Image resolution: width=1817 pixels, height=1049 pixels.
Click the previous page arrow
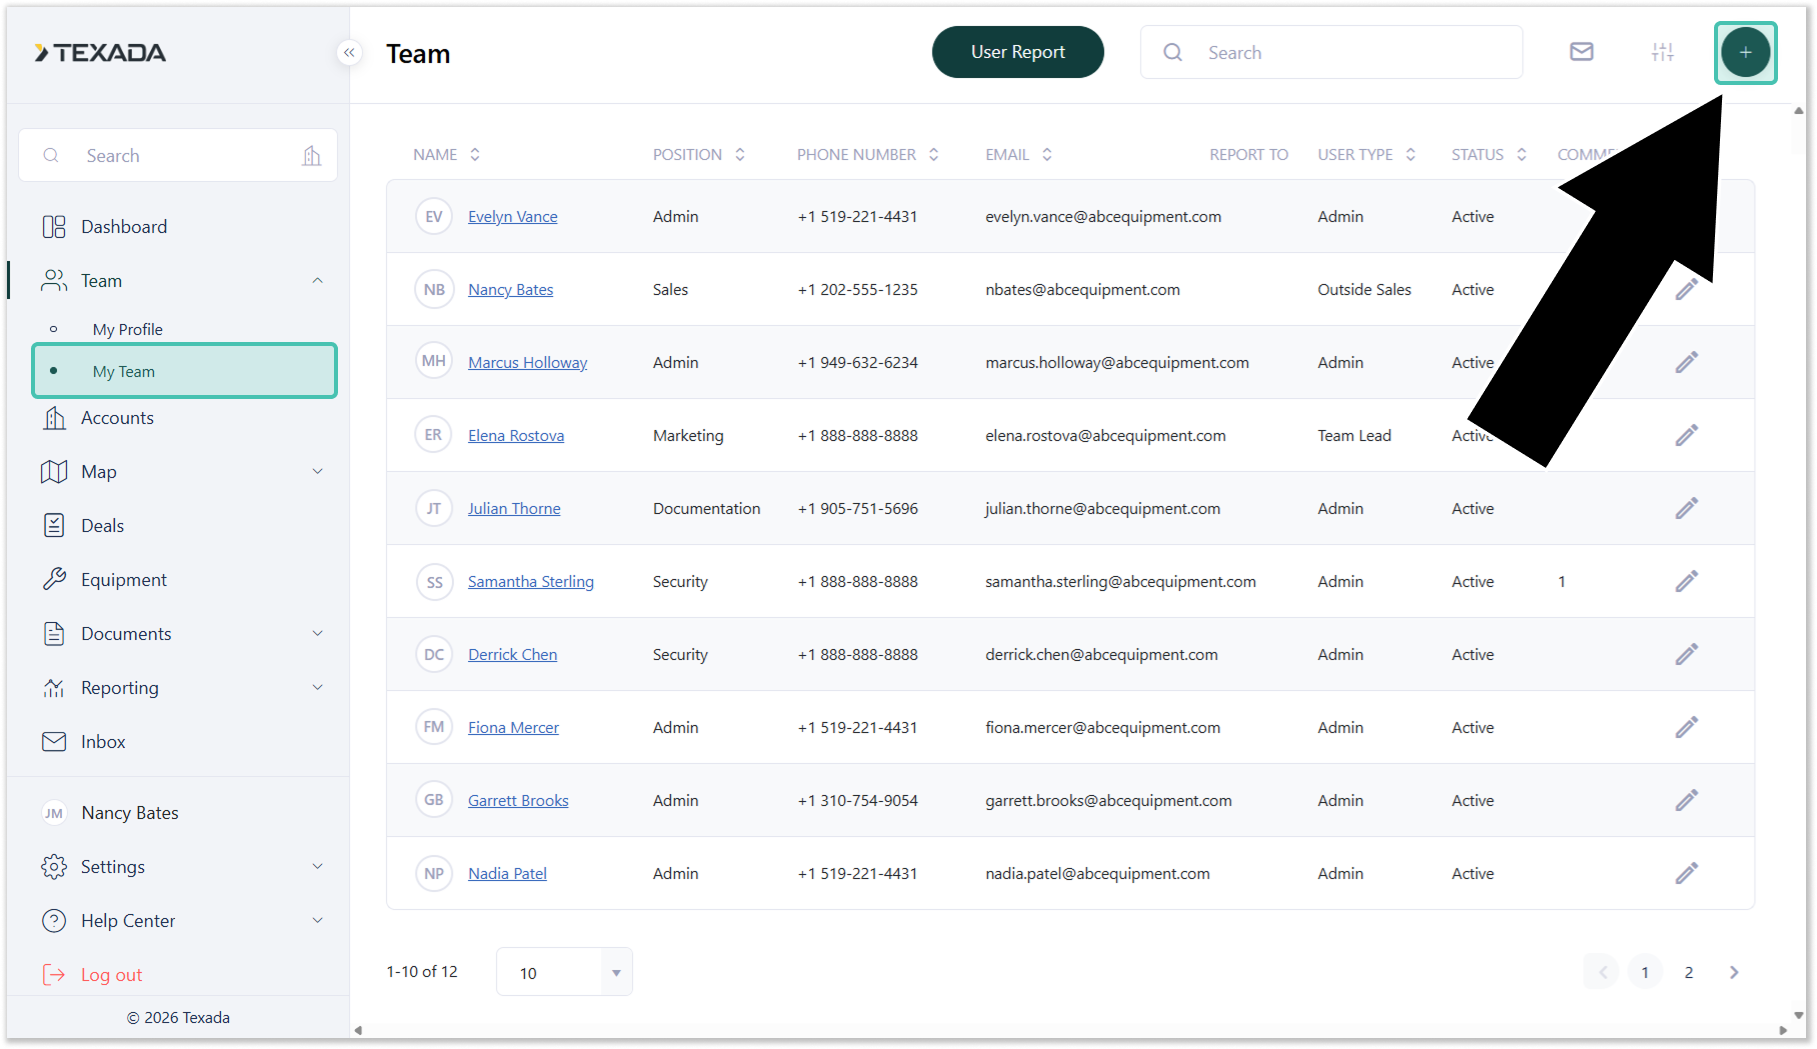click(x=1602, y=972)
